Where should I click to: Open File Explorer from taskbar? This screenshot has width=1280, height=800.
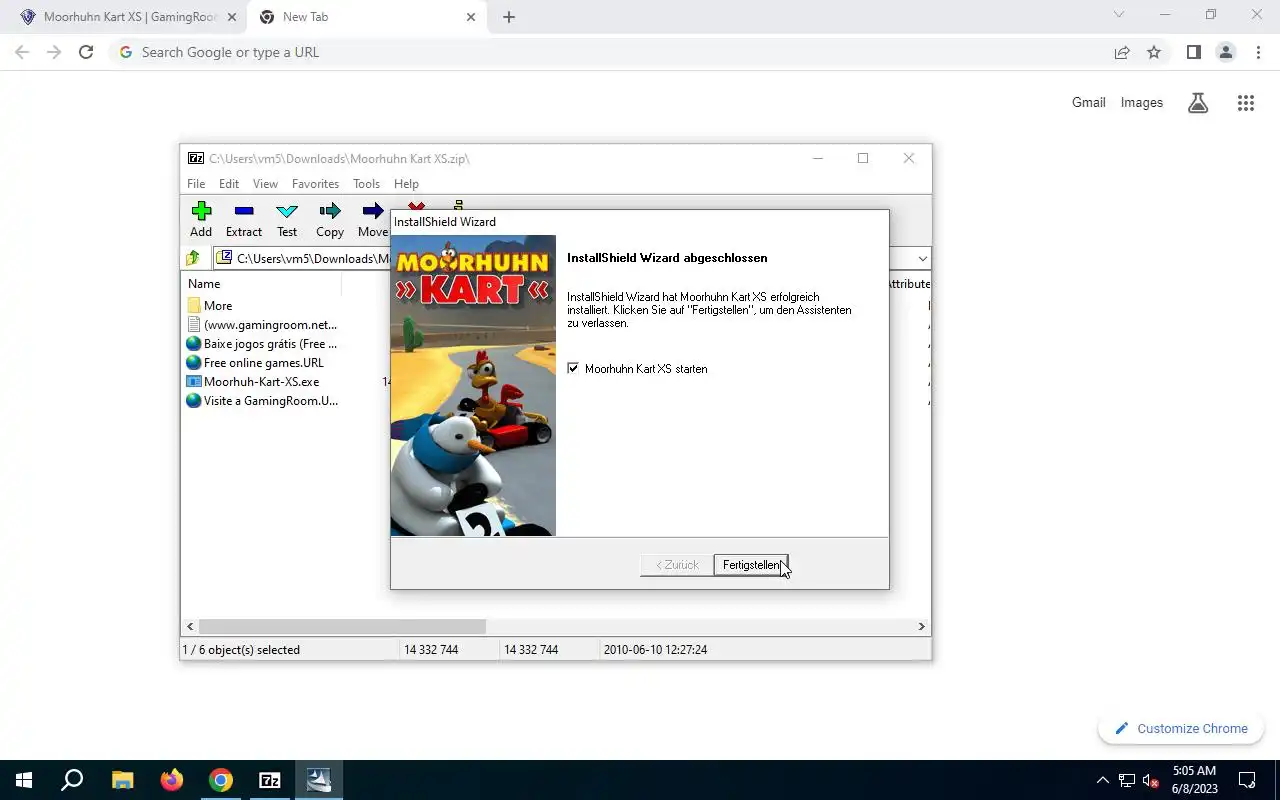coord(122,780)
